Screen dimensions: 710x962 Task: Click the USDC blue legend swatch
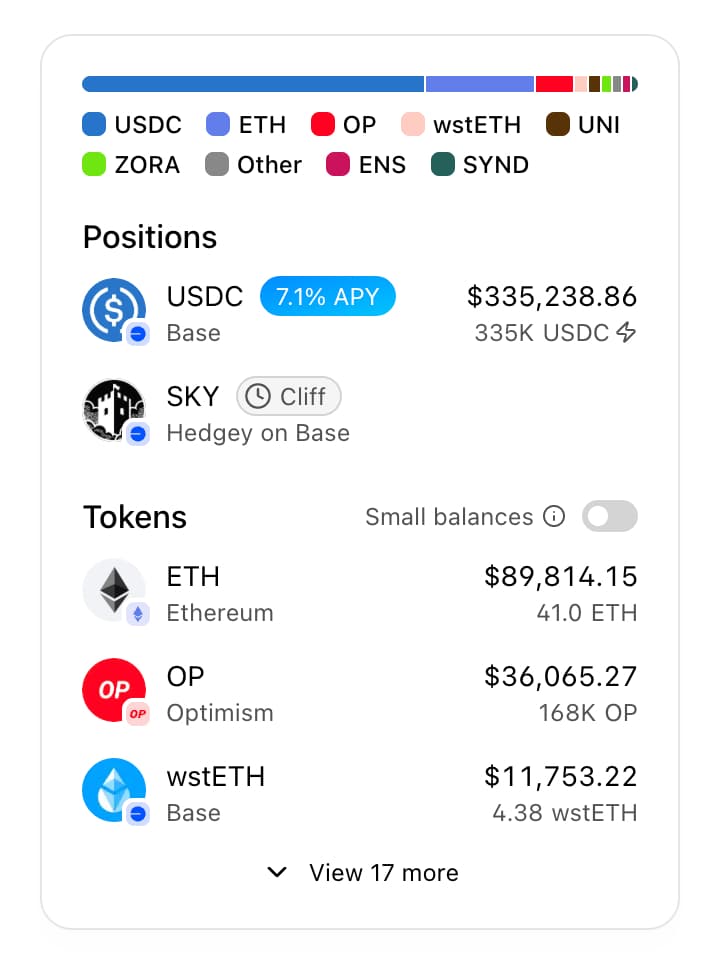tap(94, 125)
